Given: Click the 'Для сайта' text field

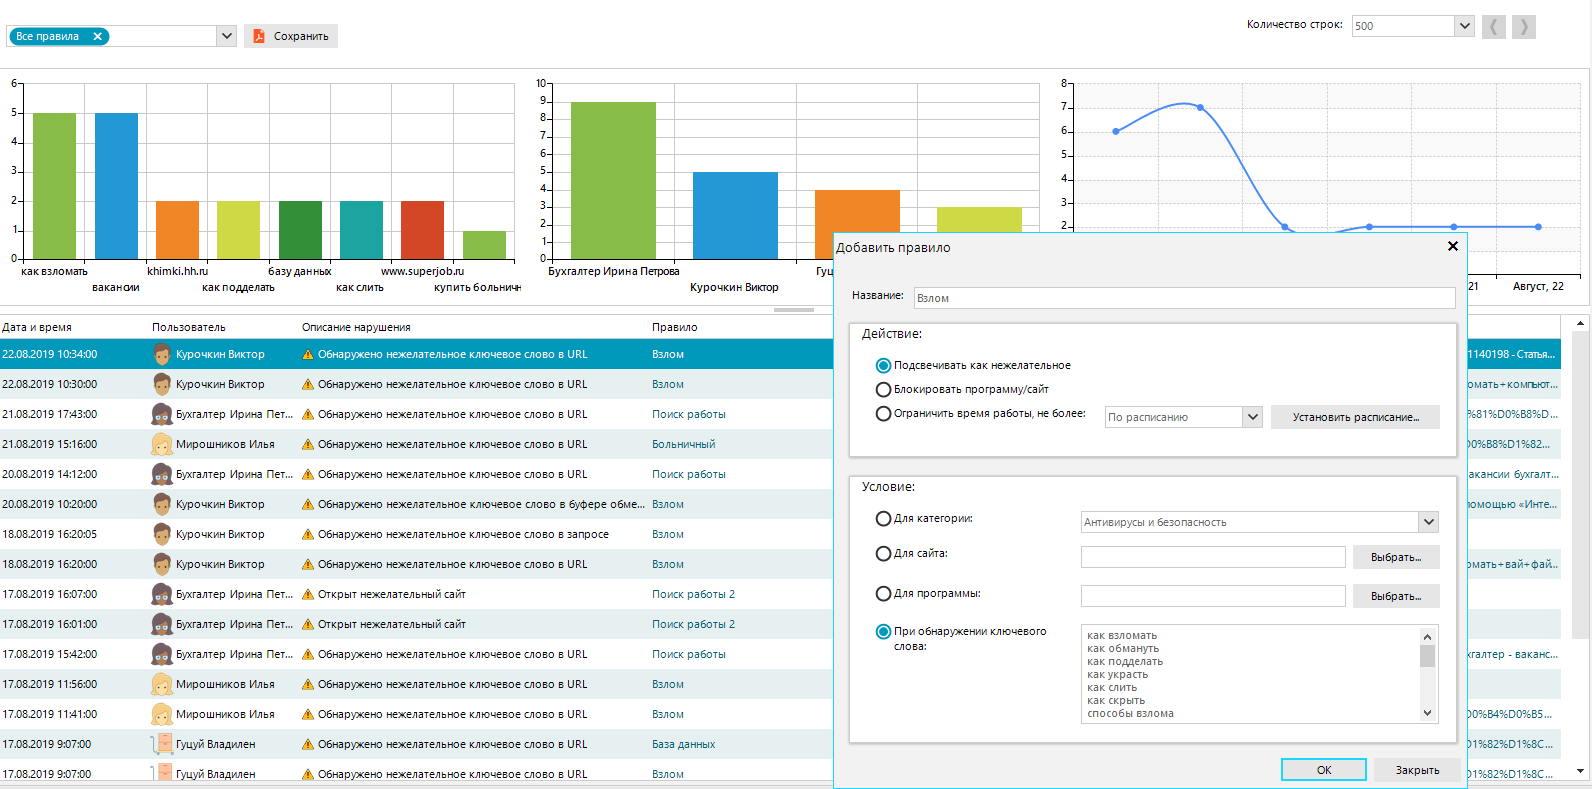Looking at the screenshot, I should [x=1213, y=557].
